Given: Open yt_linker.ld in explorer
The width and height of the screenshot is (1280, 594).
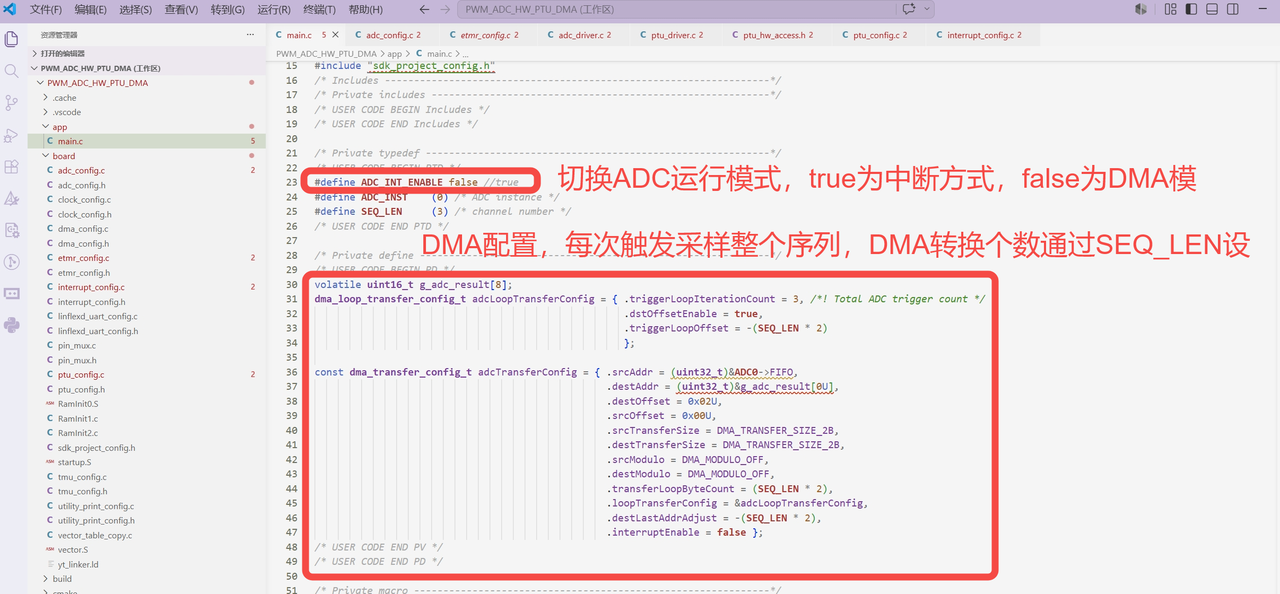Looking at the screenshot, I should click(147, 564).
